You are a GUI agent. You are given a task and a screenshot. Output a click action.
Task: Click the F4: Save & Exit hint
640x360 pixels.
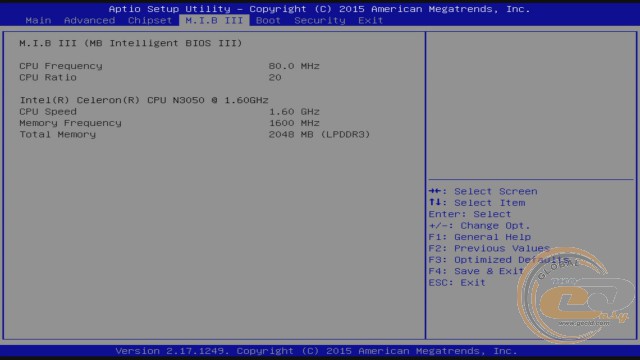coord(476,271)
